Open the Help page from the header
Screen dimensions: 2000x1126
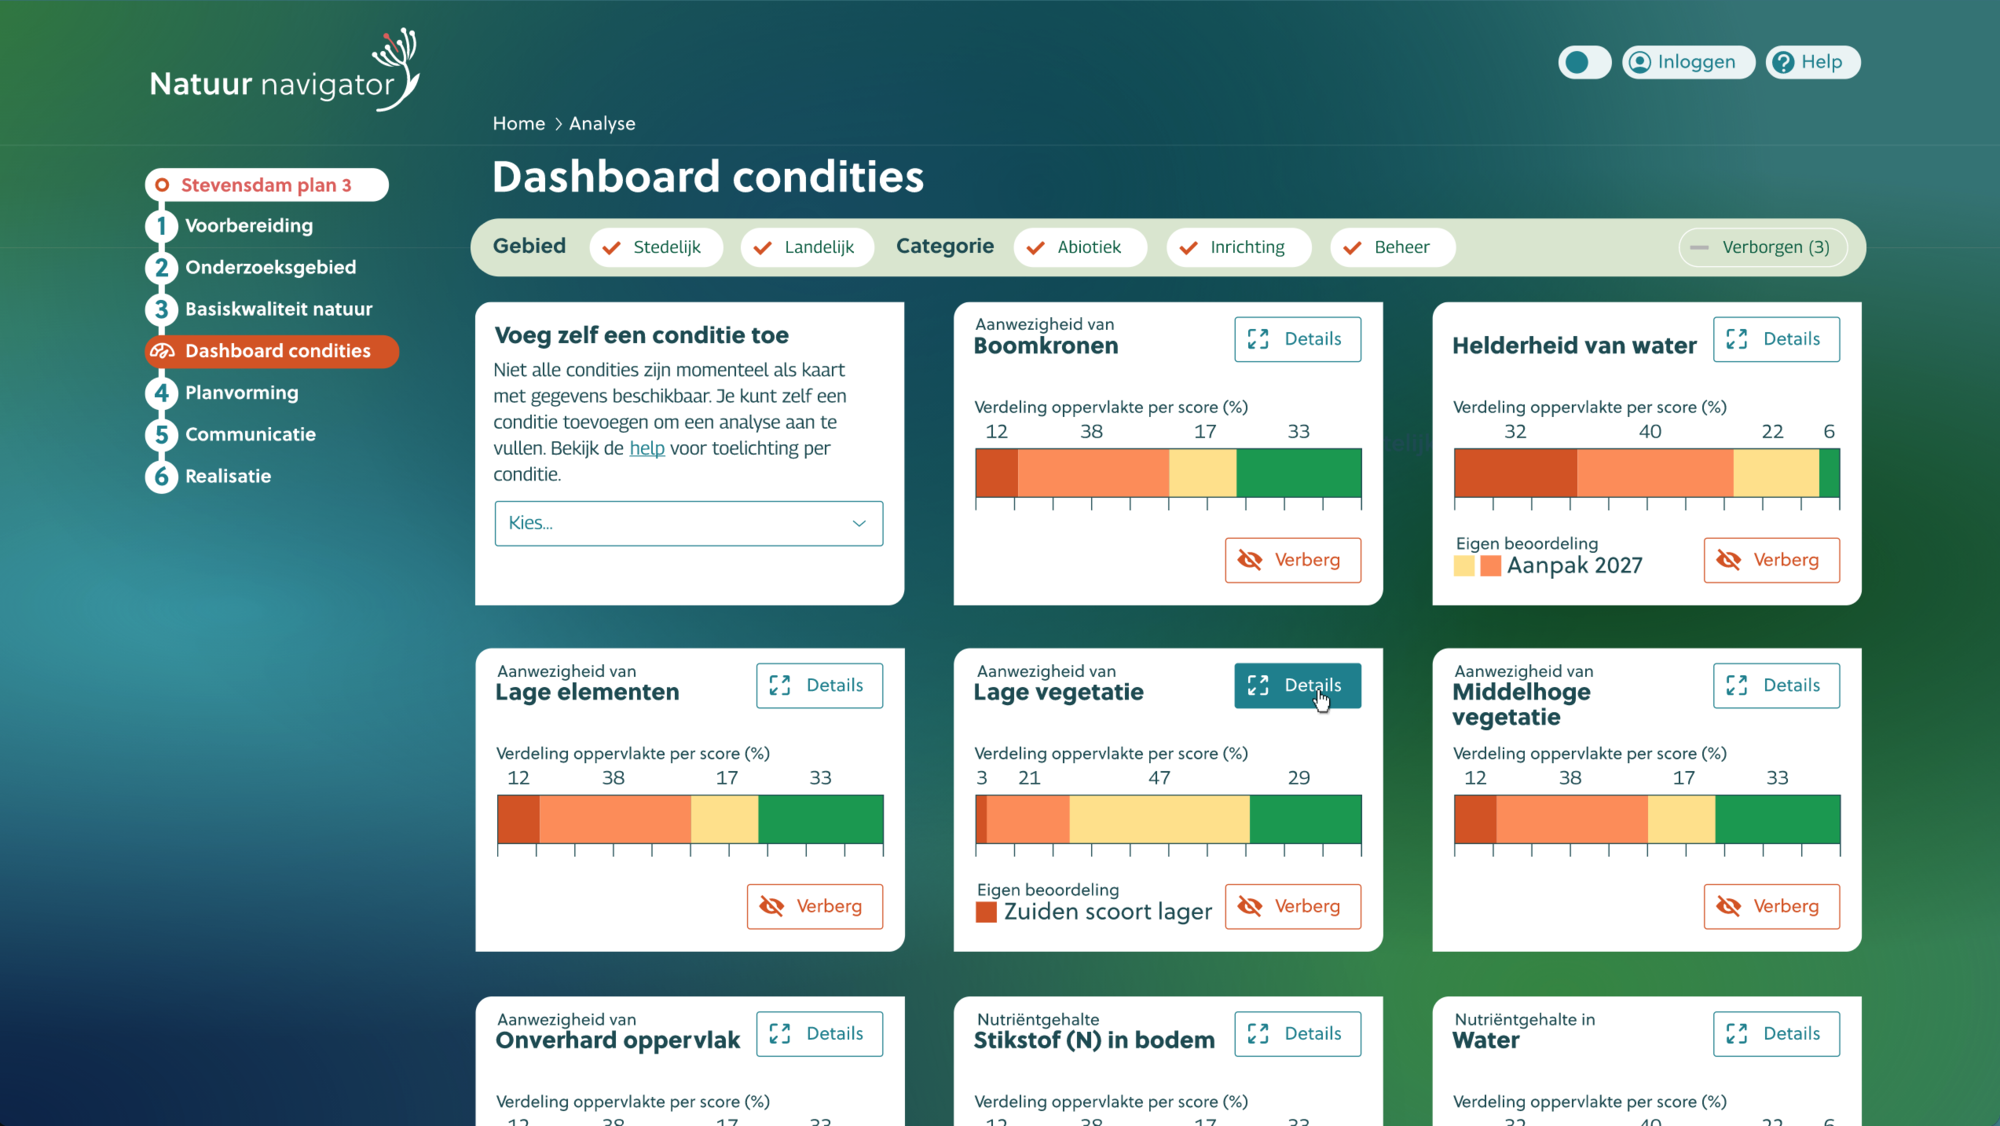tap(1813, 62)
